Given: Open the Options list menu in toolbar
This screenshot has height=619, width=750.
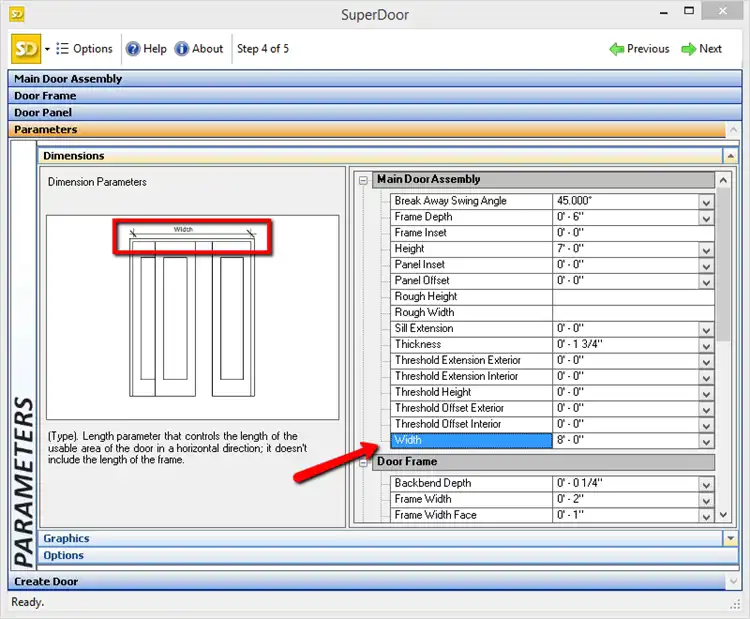Looking at the screenshot, I should tap(84, 48).
